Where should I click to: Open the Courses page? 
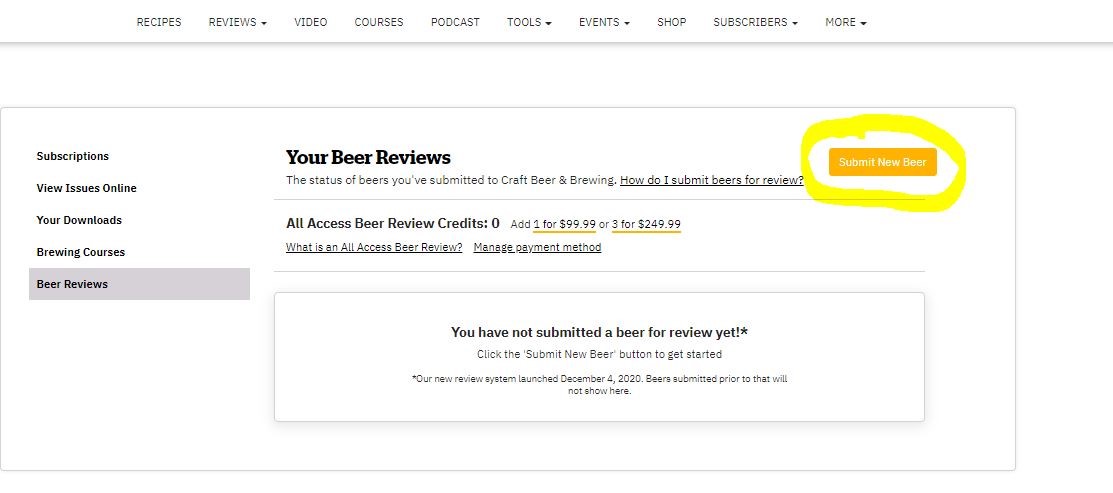(379, 22)
